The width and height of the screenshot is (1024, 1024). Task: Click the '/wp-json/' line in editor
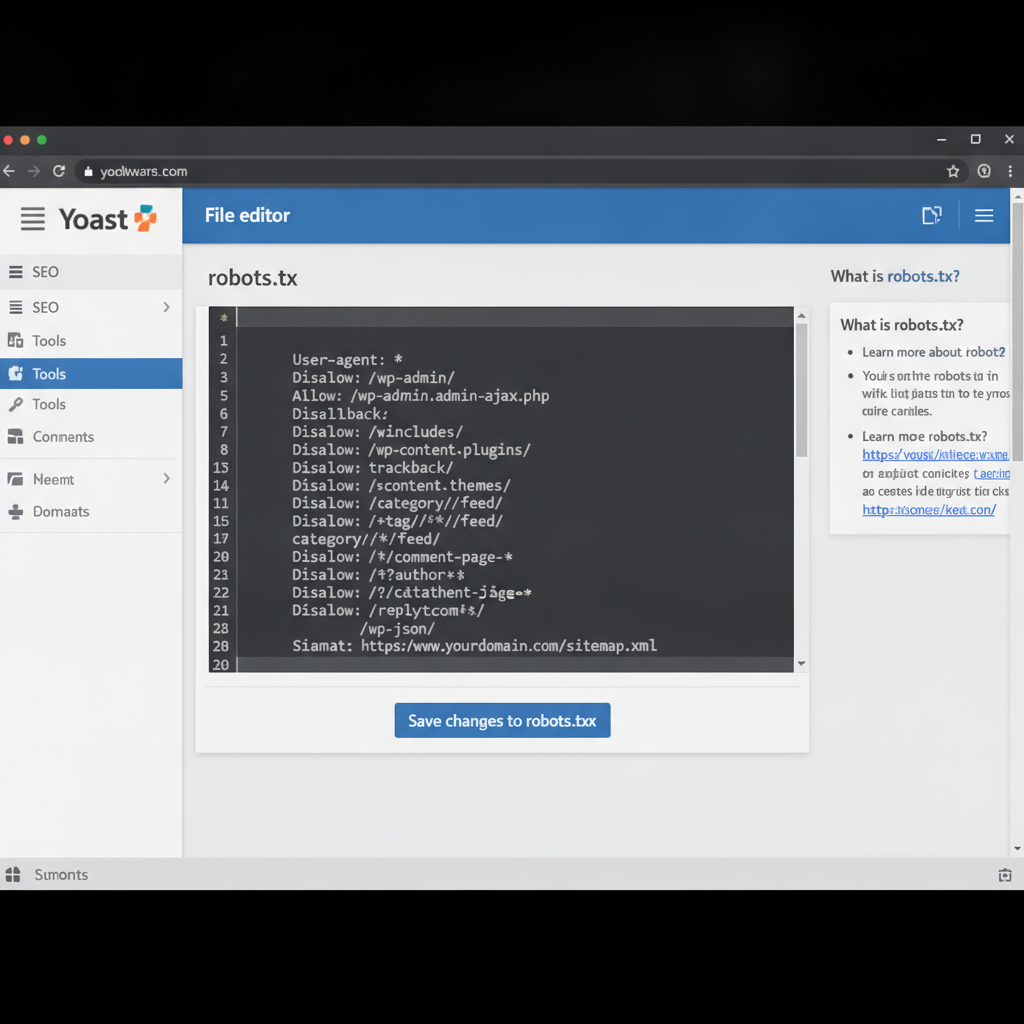[x=397, y=629]
